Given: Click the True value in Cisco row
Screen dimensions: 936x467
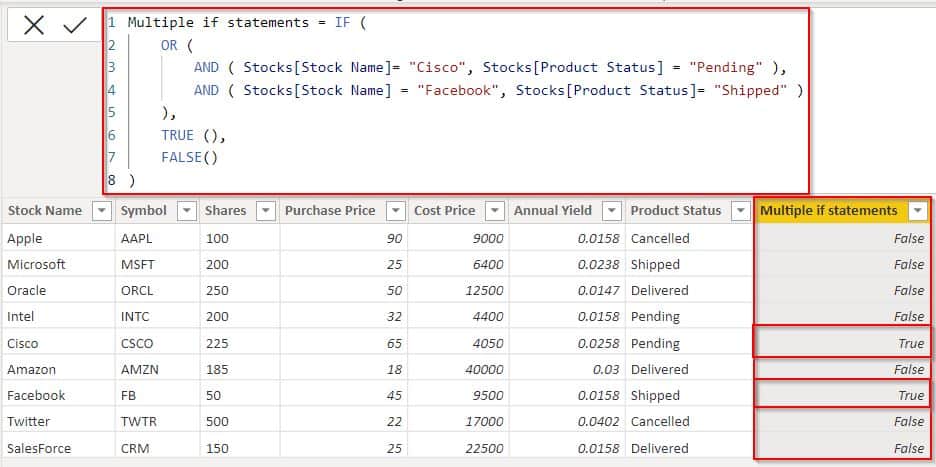Looking at the screenshot, I should tap(911, 343).
